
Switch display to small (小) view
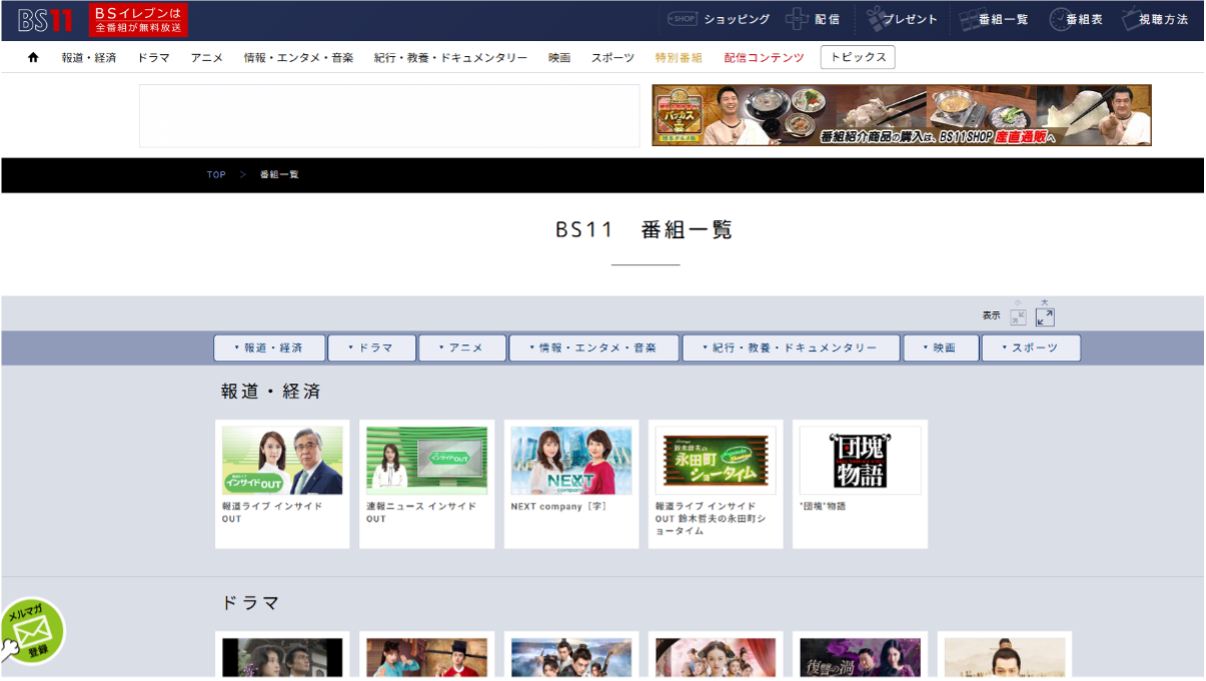[x=1018, y=316]
